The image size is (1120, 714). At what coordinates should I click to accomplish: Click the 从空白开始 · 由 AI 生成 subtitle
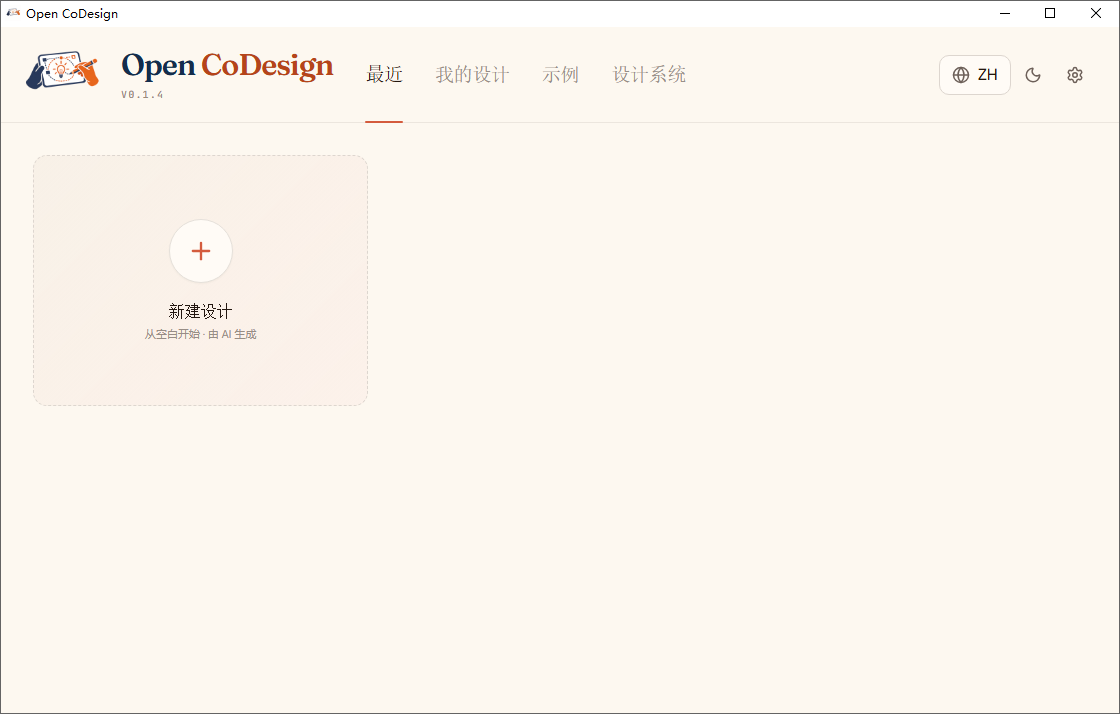[201, 334]
